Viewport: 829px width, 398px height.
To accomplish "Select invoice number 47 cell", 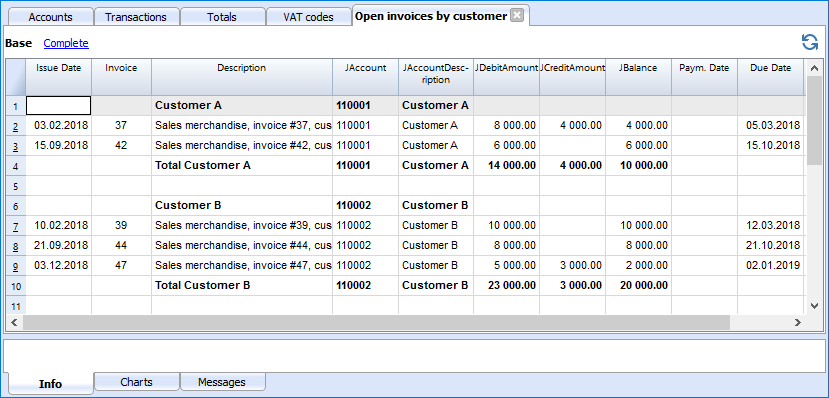I will coord(121,265).
